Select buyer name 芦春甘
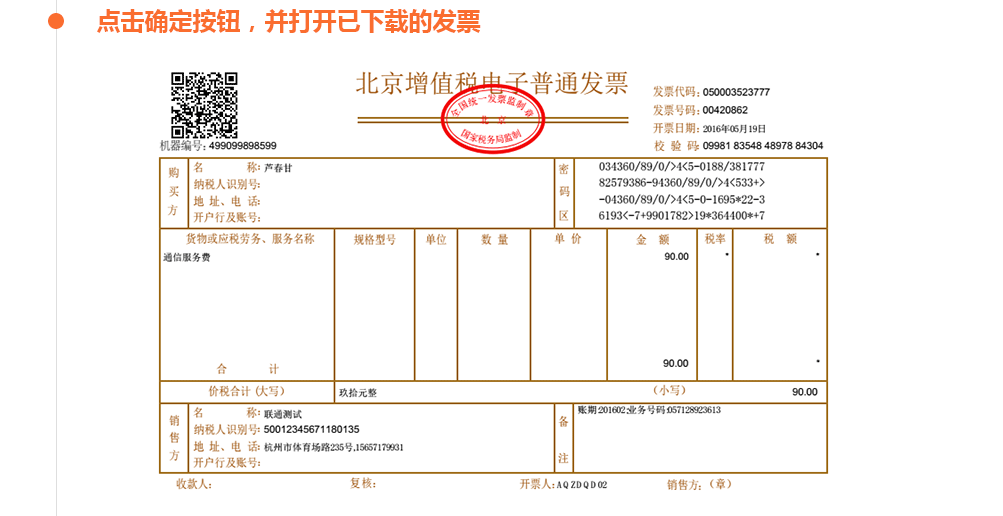 [278, 168]
